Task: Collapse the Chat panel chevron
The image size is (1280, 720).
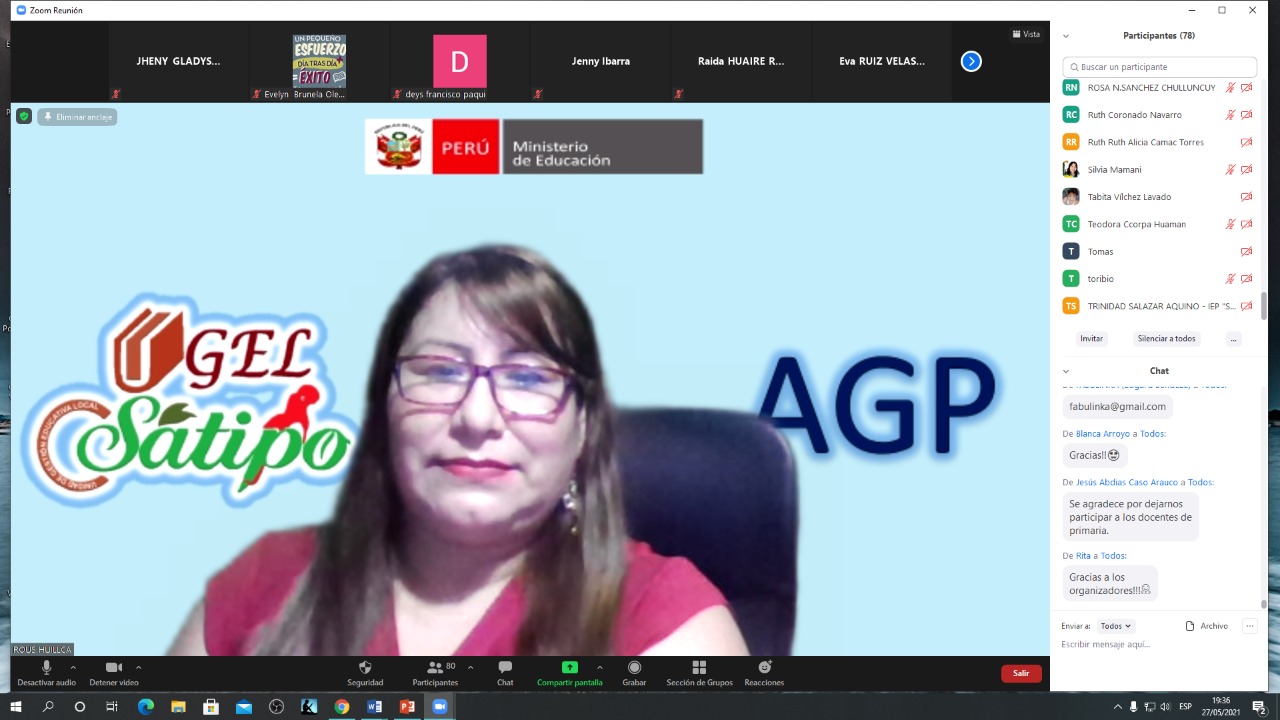Action: tap(1066, 371)
